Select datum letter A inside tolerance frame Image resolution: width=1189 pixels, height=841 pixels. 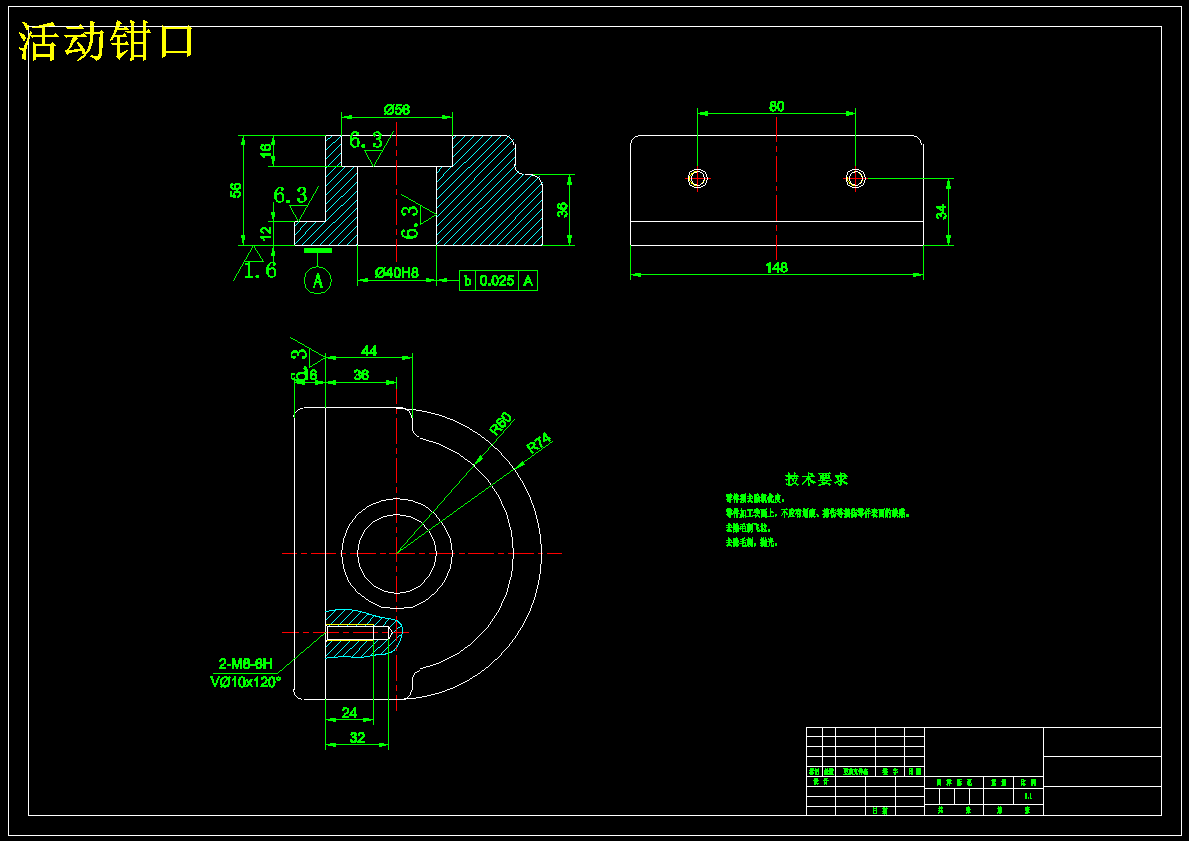tap(529, 281)
